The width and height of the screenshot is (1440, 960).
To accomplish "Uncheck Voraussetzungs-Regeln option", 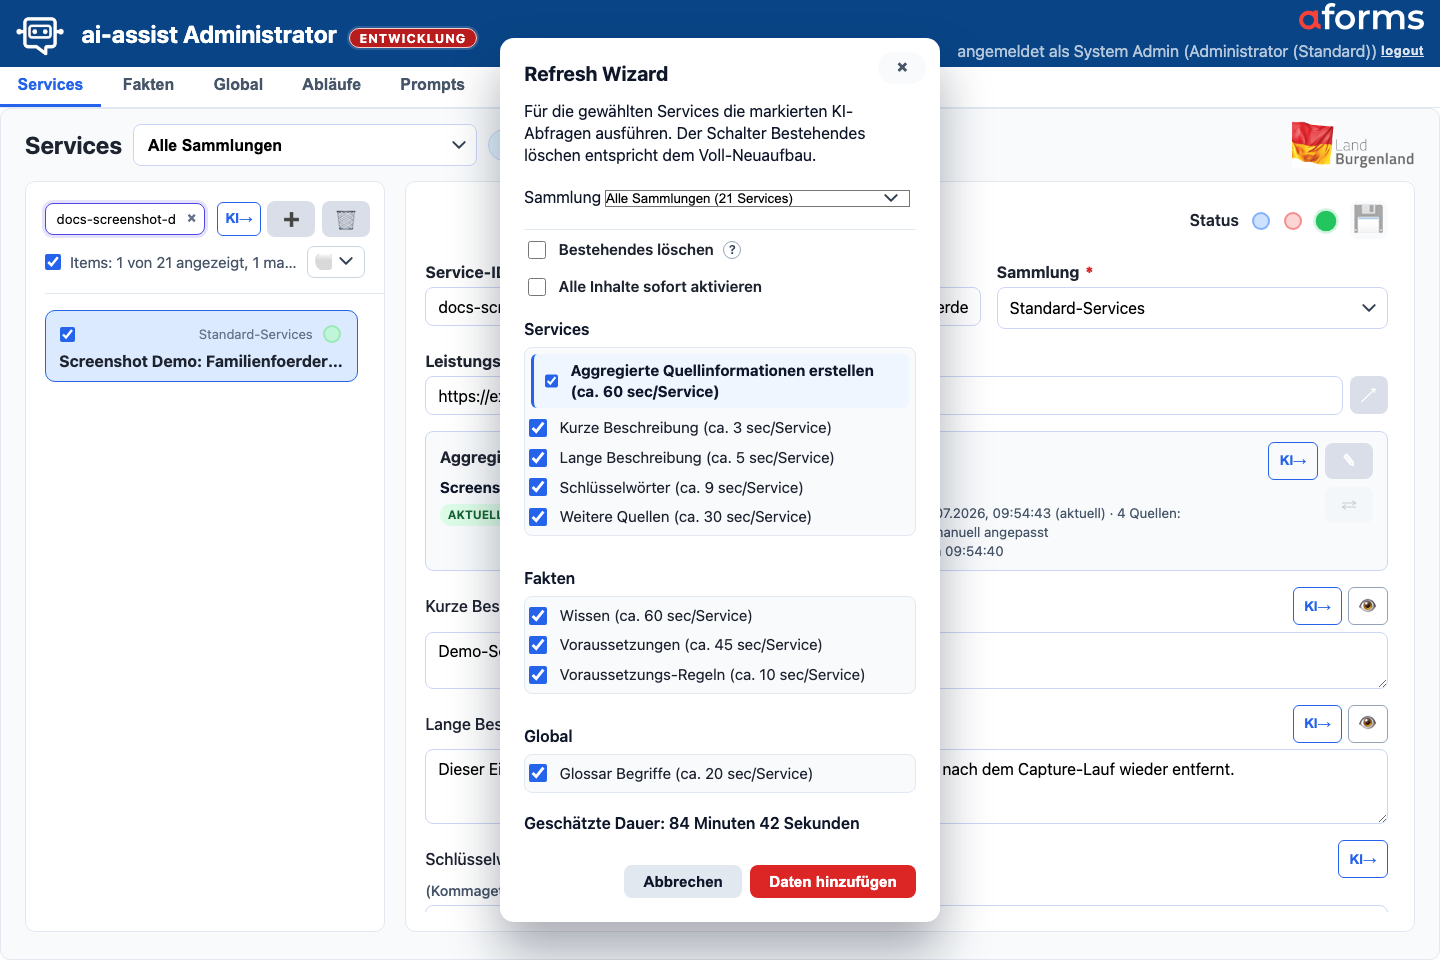I will (x=538, y=675).
